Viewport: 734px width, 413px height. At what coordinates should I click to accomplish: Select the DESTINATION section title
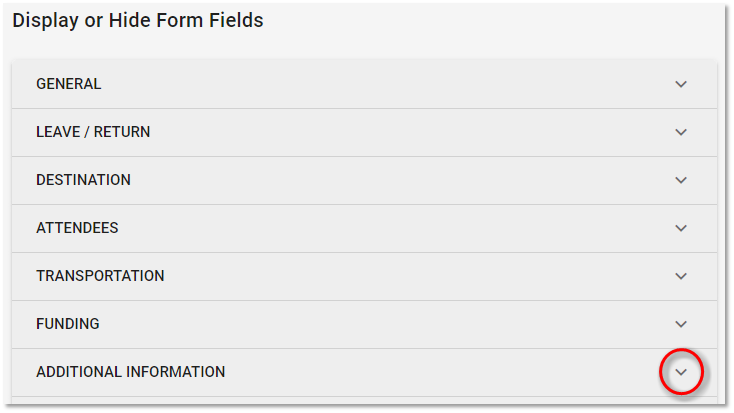pos(83,180)
